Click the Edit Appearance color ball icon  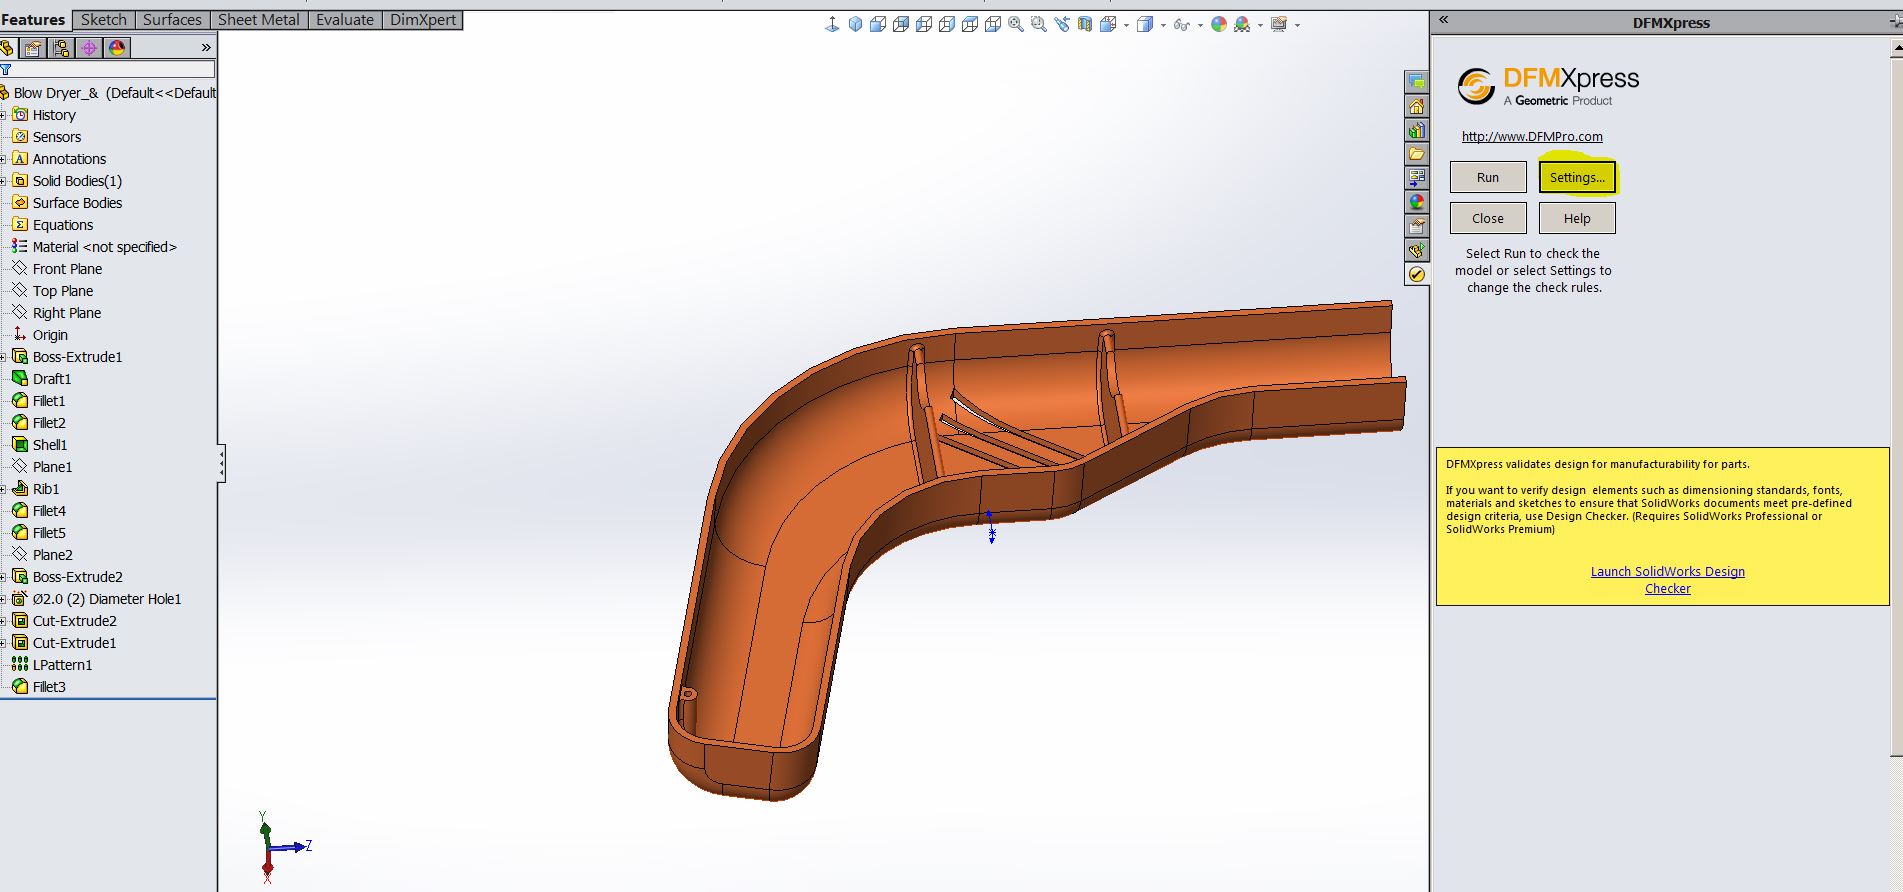click(1218, 25)
